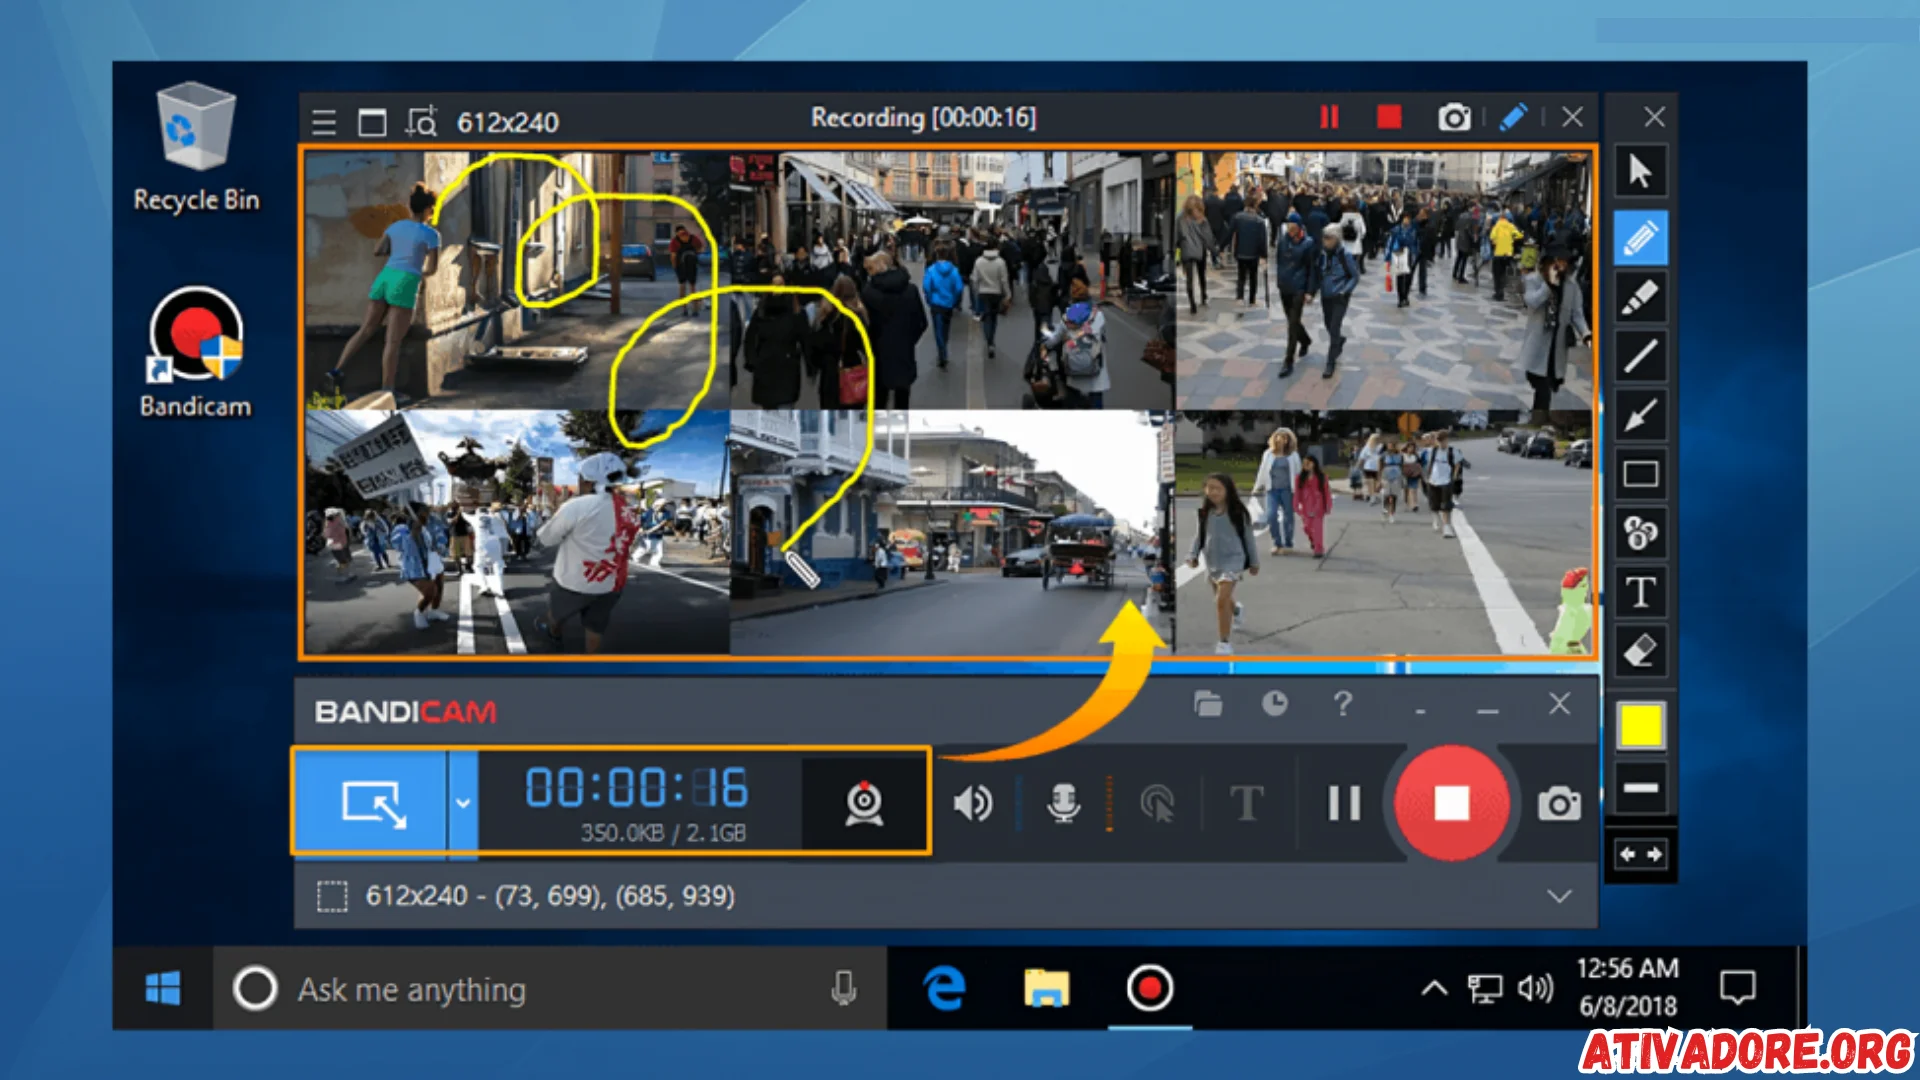The image size is (1920, 1080).
Task: Open the scheduled recording clock icon
Action: point(1274,704)
